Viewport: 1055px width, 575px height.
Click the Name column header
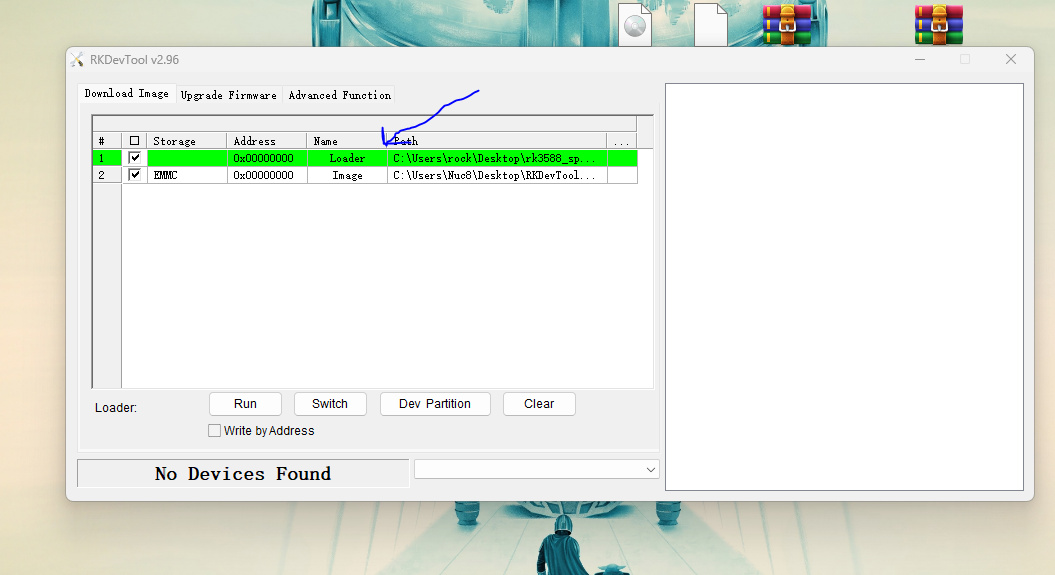[347, 141]
